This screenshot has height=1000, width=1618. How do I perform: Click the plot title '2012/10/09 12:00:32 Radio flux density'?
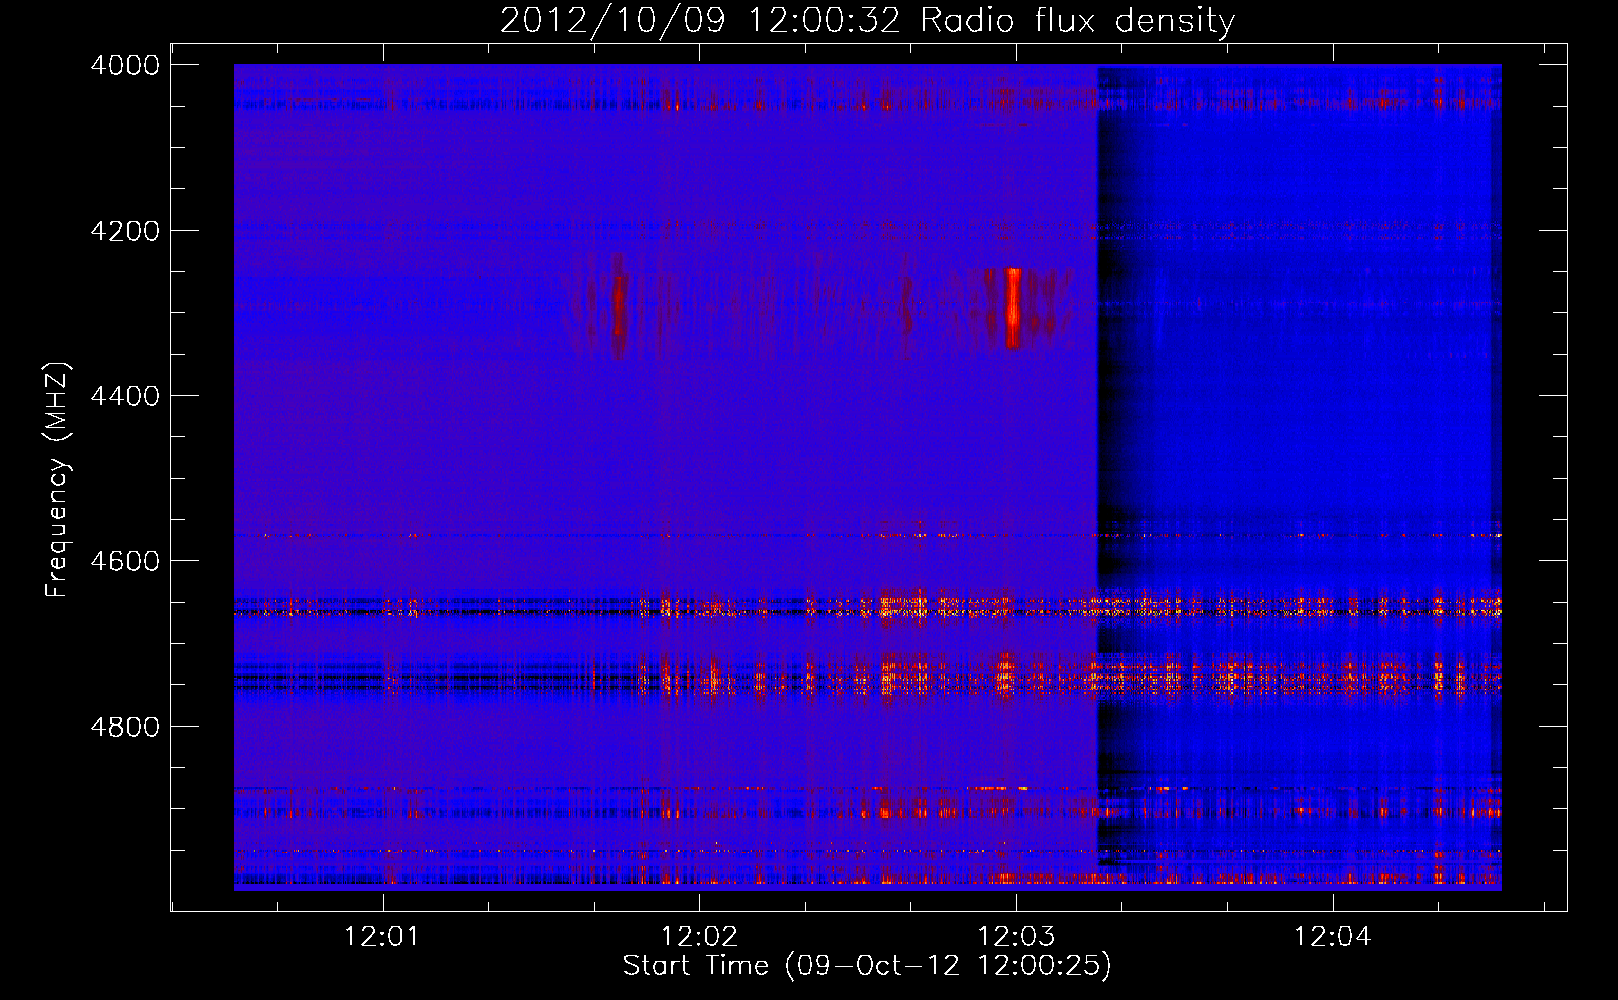coord(867,20)
